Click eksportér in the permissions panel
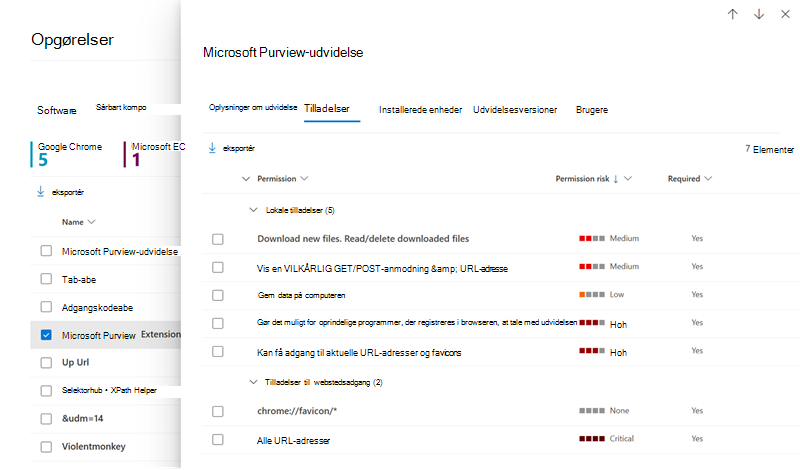 (238, 149)
